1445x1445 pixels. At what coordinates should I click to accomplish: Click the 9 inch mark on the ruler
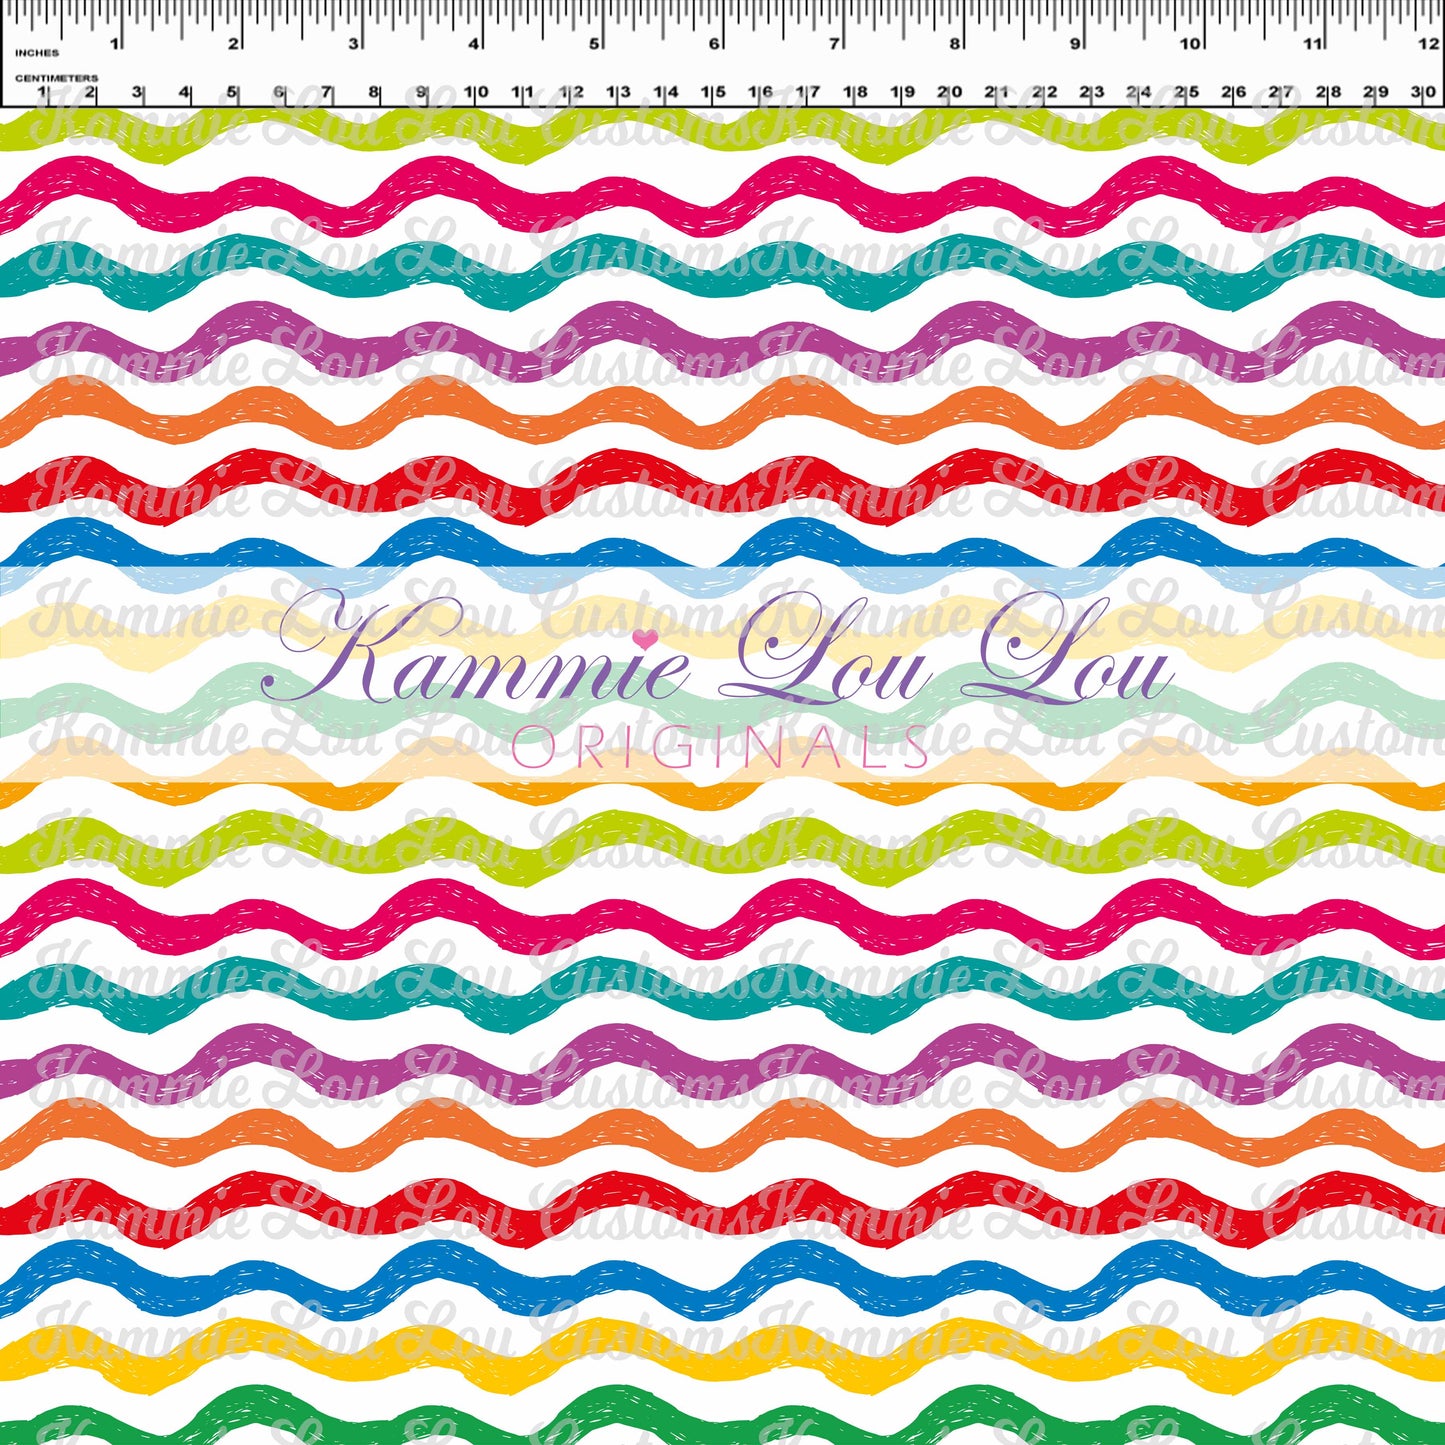coord(1076,43)
